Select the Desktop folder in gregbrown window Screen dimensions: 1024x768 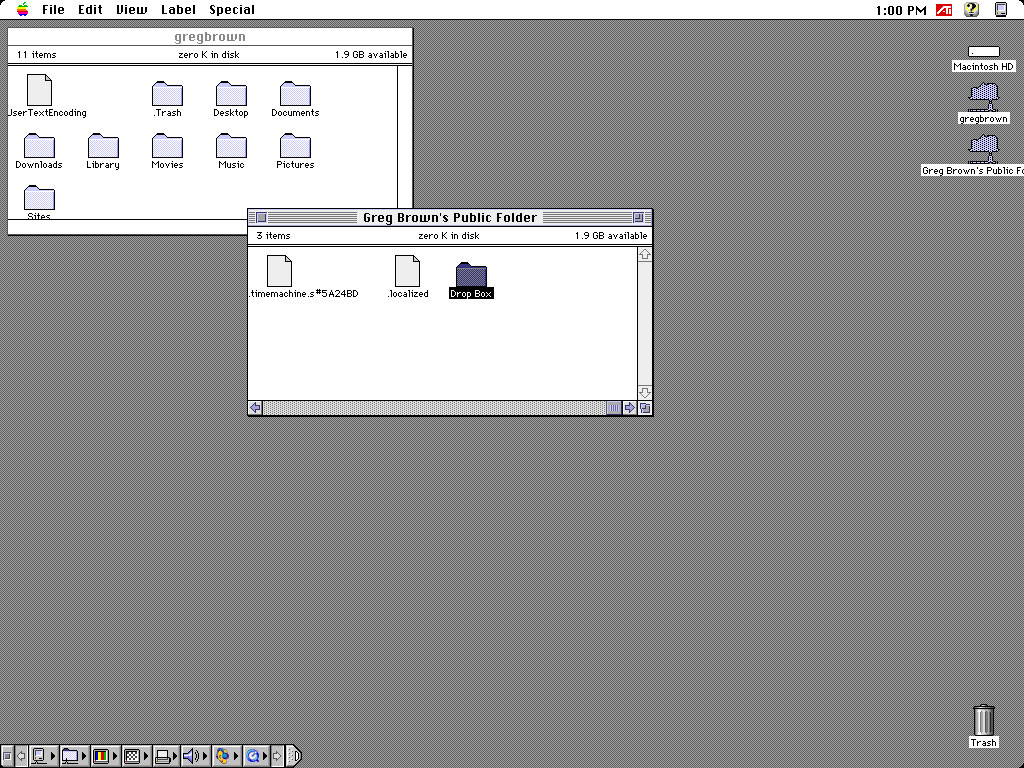[231, 99]
